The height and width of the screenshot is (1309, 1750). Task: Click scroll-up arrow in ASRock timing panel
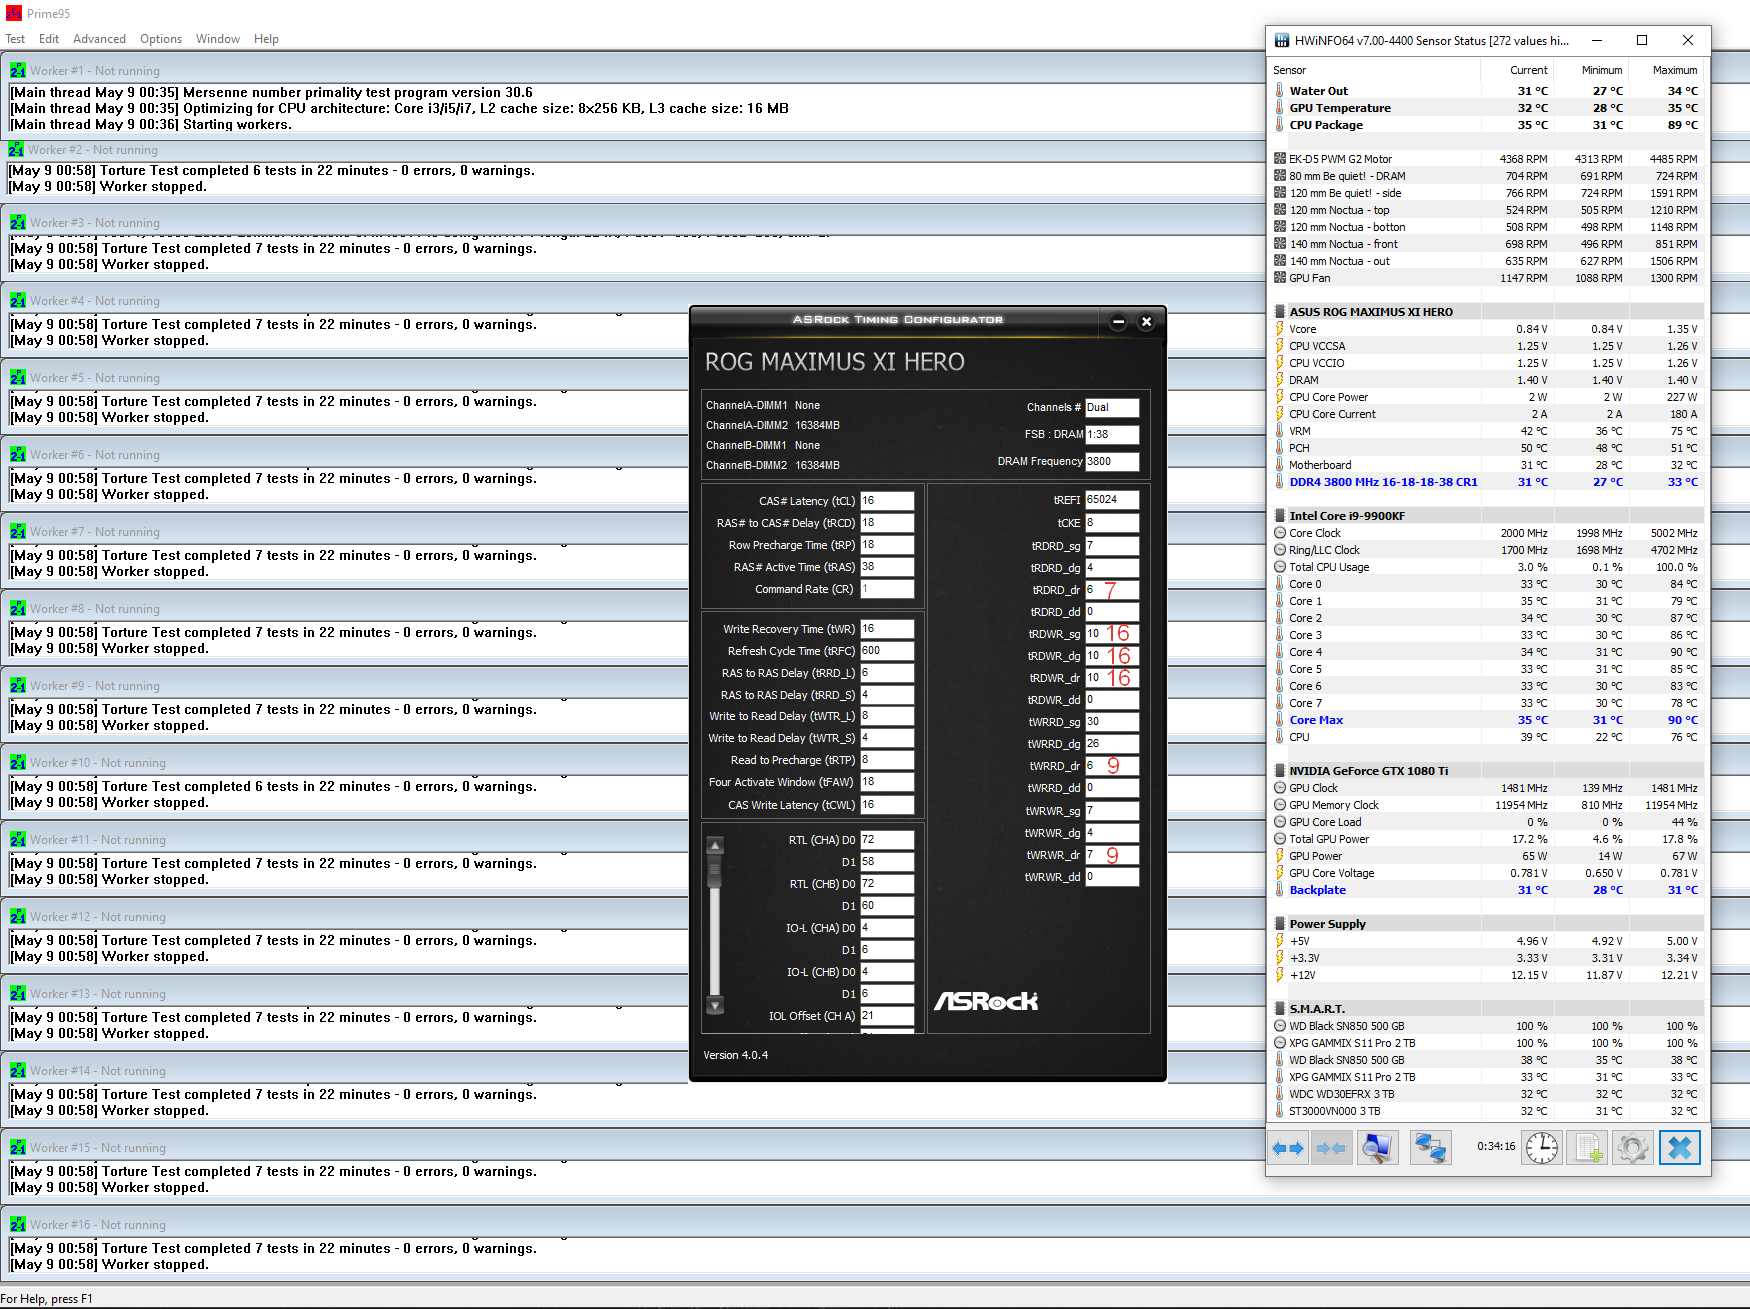(715, 846)
